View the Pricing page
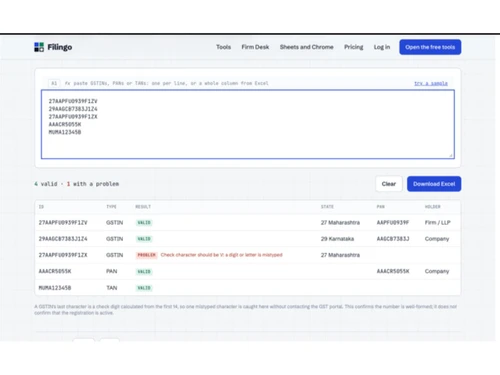This screenshot has width=500, height=375. click(x=354, y=47)
